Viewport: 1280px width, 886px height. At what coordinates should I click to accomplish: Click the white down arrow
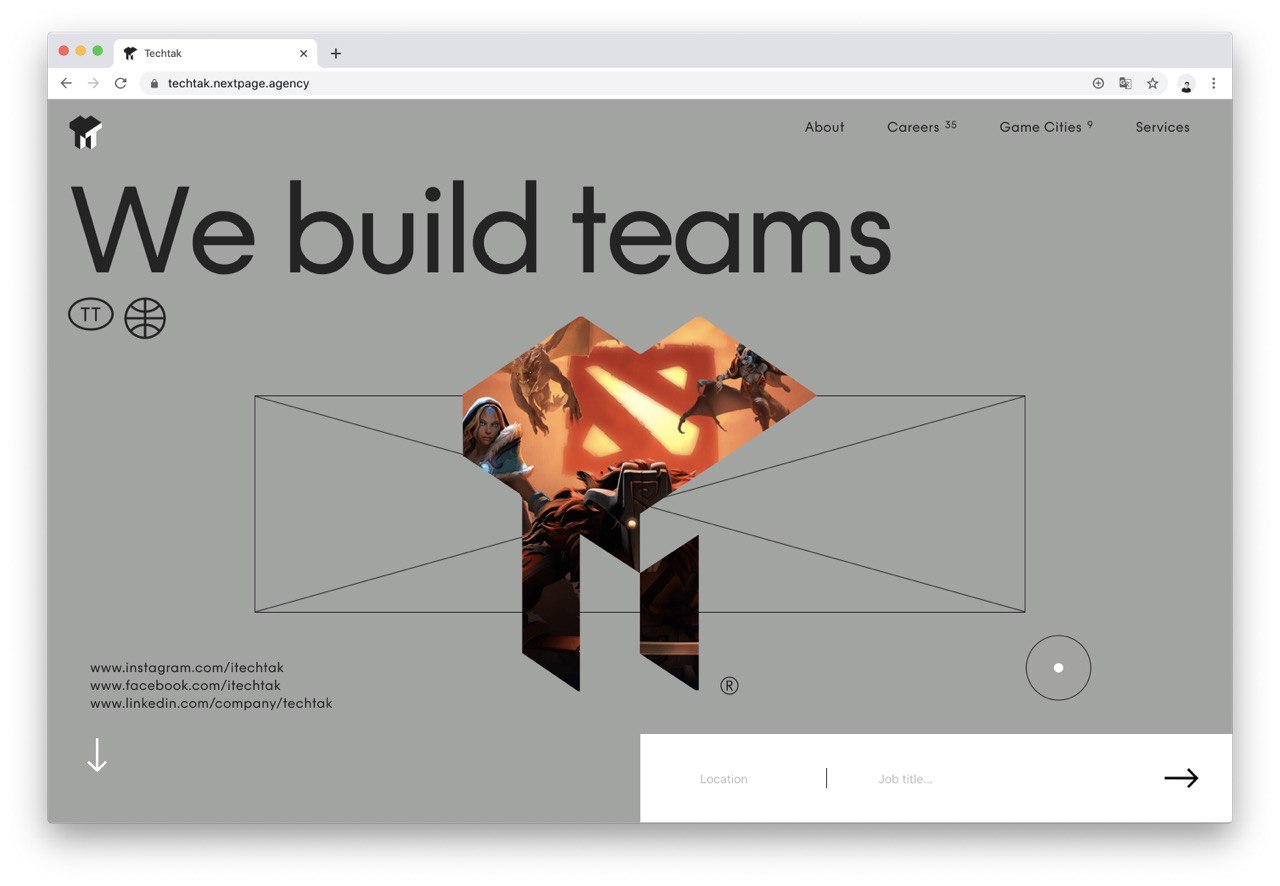point(97,755)
